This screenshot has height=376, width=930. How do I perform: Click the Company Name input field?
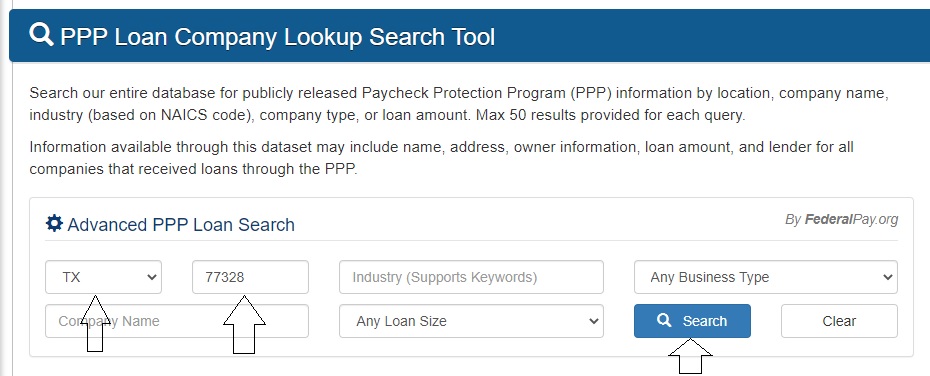[177, 321]
